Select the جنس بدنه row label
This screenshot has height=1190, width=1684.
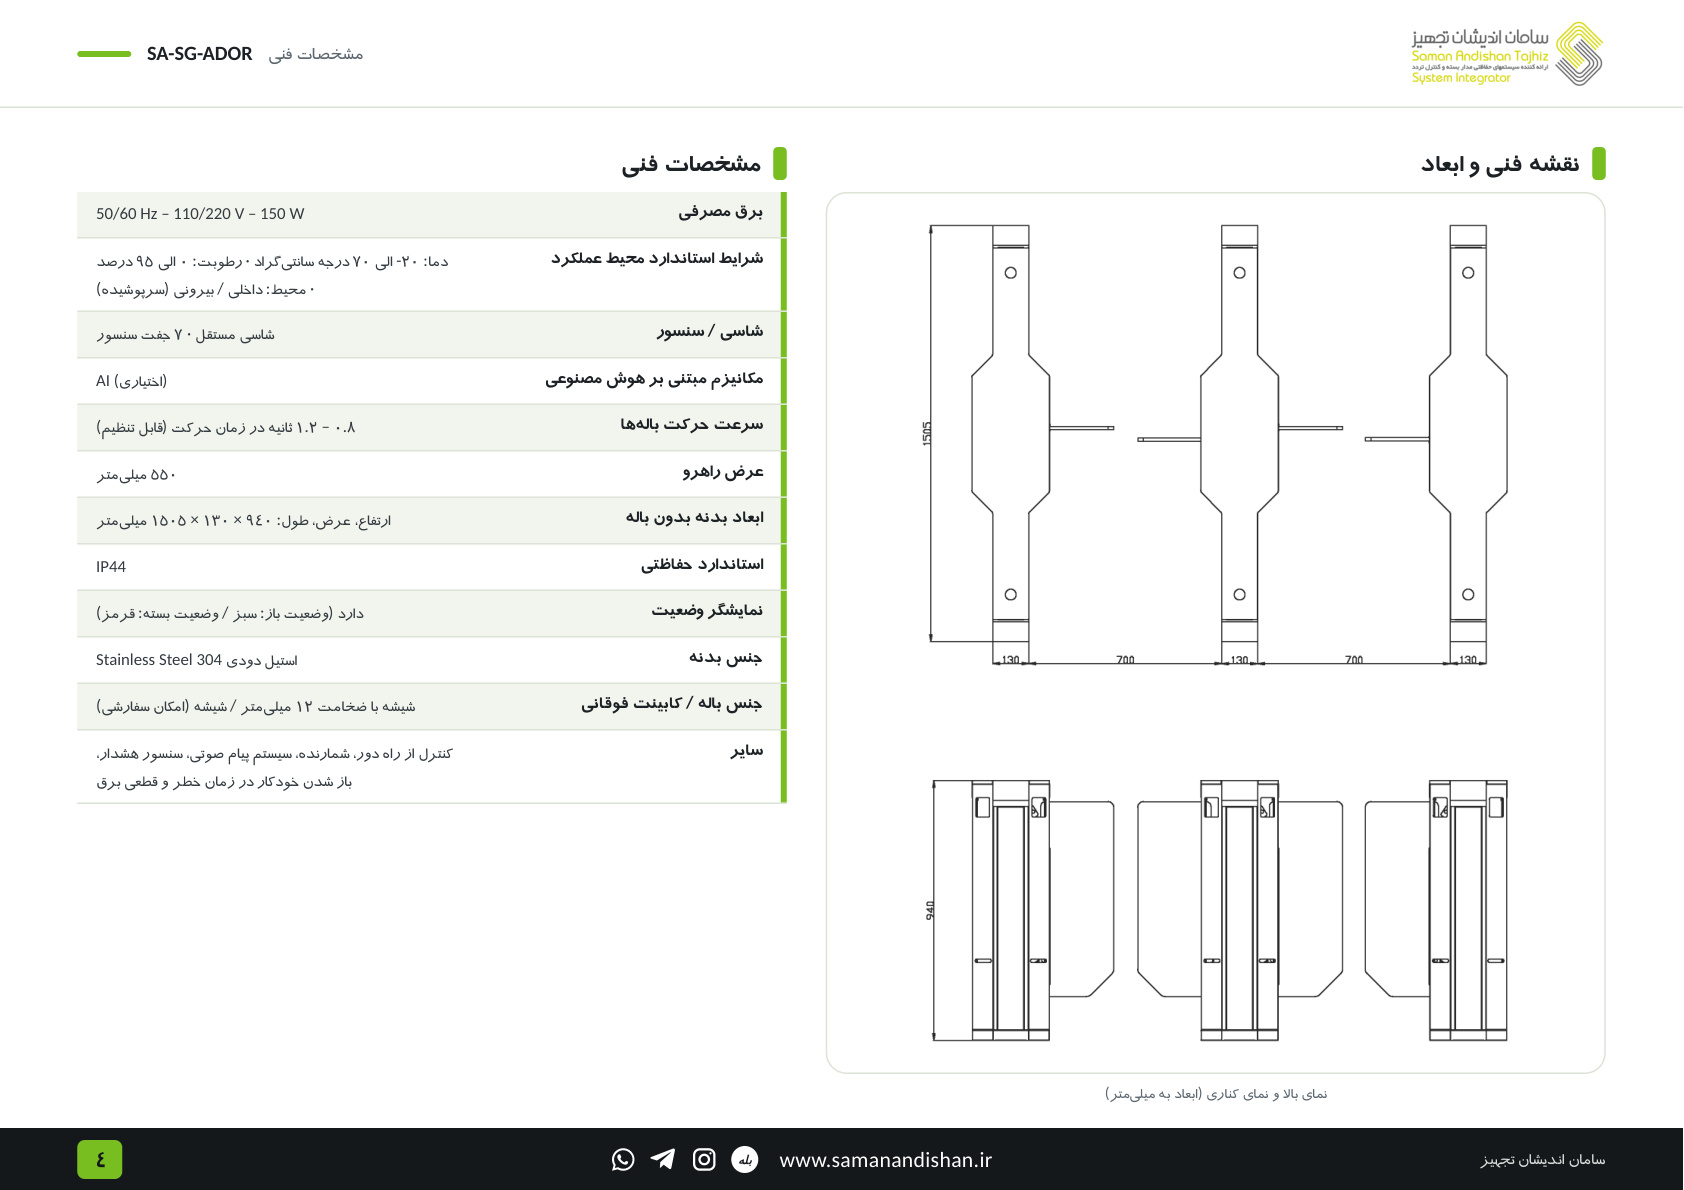[725, 657]
